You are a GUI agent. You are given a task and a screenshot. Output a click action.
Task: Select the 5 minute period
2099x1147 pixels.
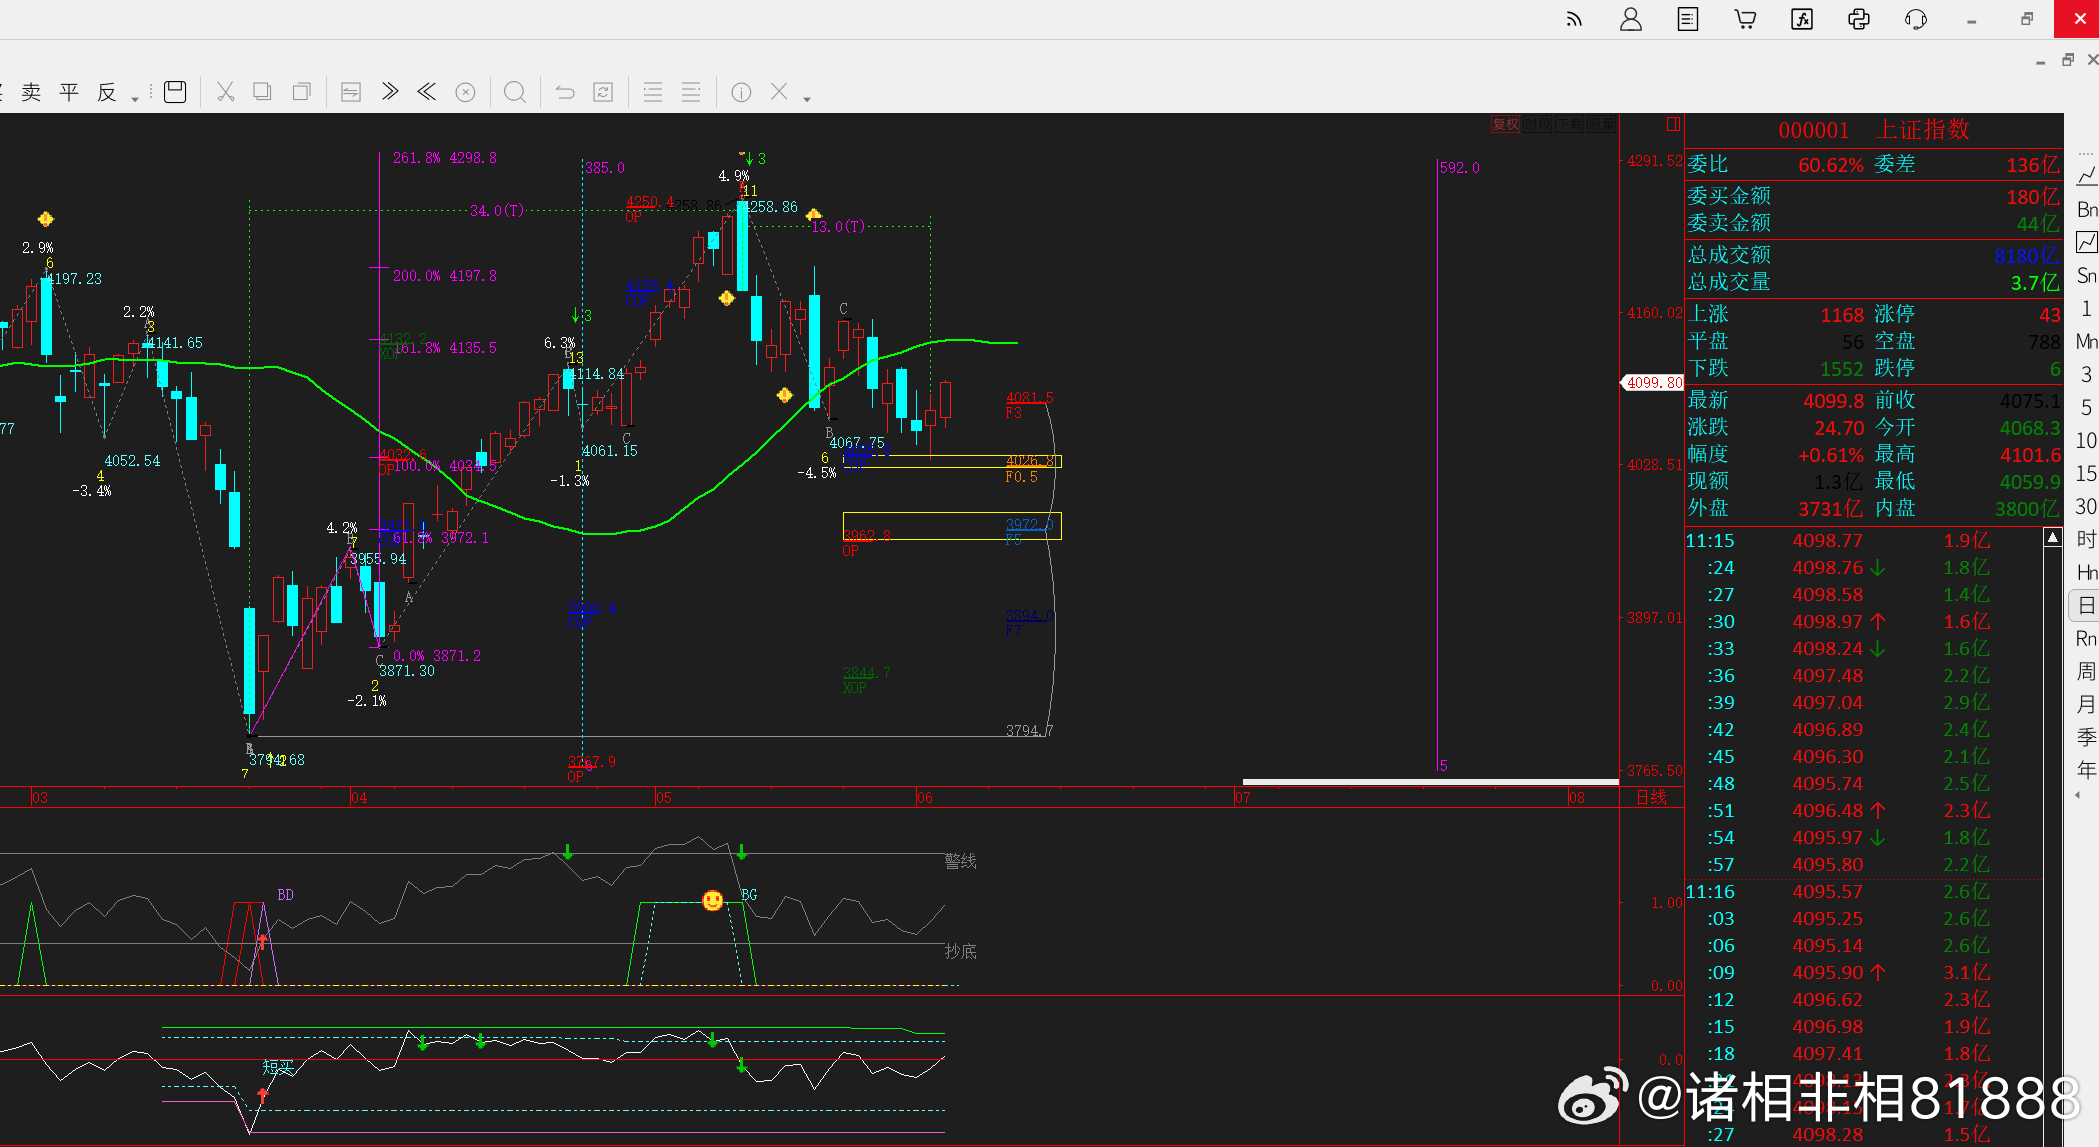point(2086,407)
